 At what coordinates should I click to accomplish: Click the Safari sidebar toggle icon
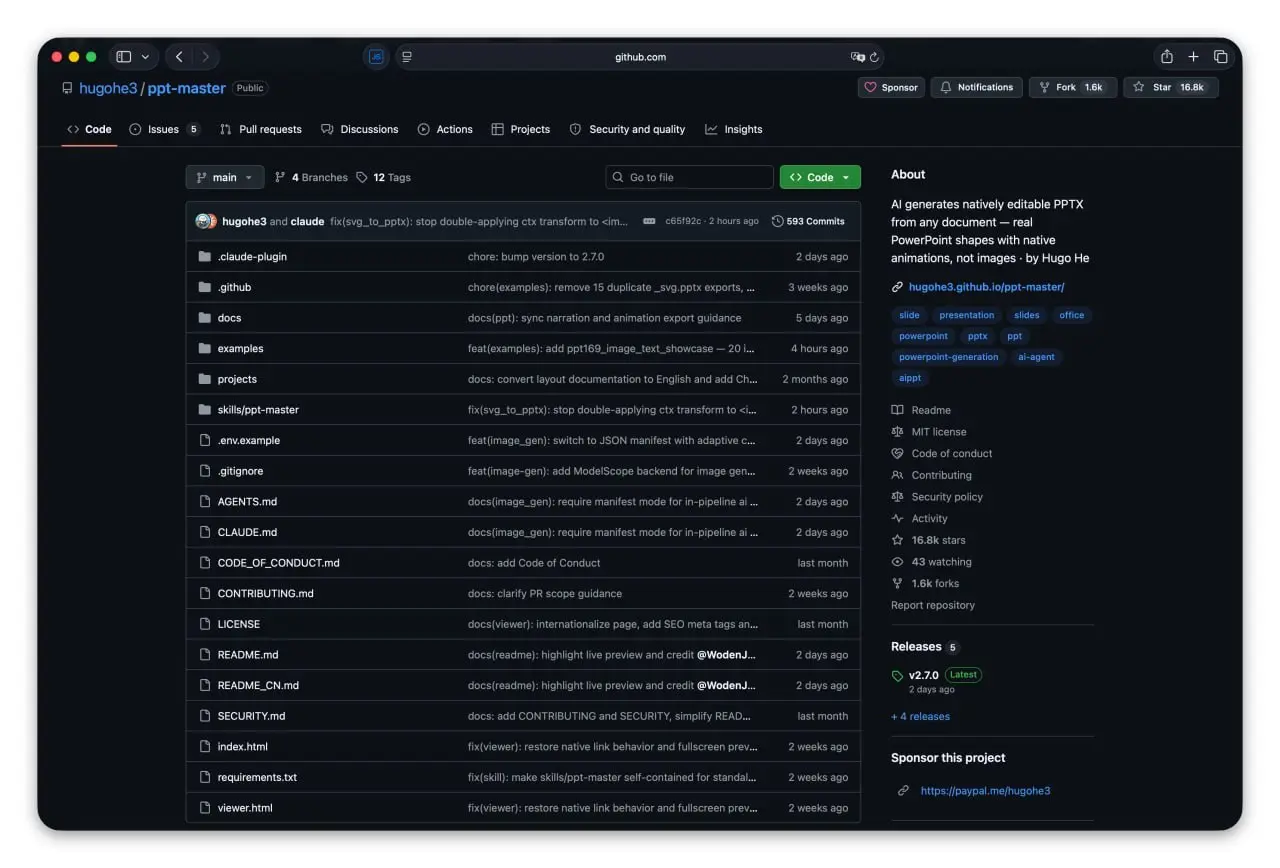pyautogui.click(x=124, y=57)
